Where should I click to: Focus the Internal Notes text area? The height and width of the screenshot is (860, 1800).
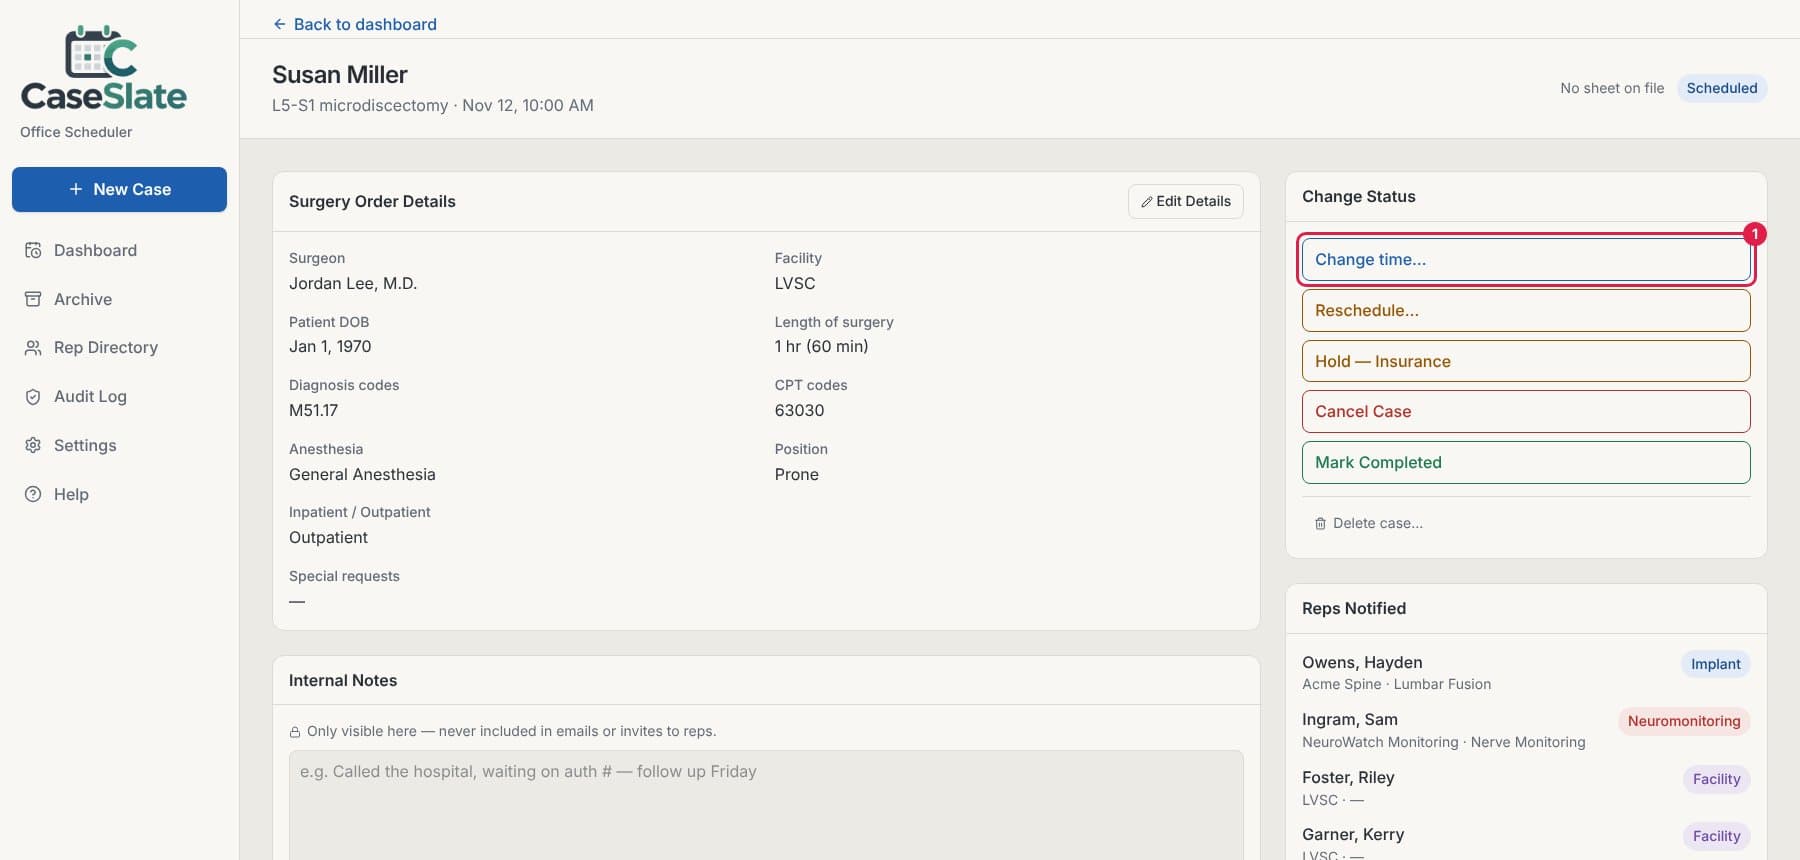pos(766,805)
